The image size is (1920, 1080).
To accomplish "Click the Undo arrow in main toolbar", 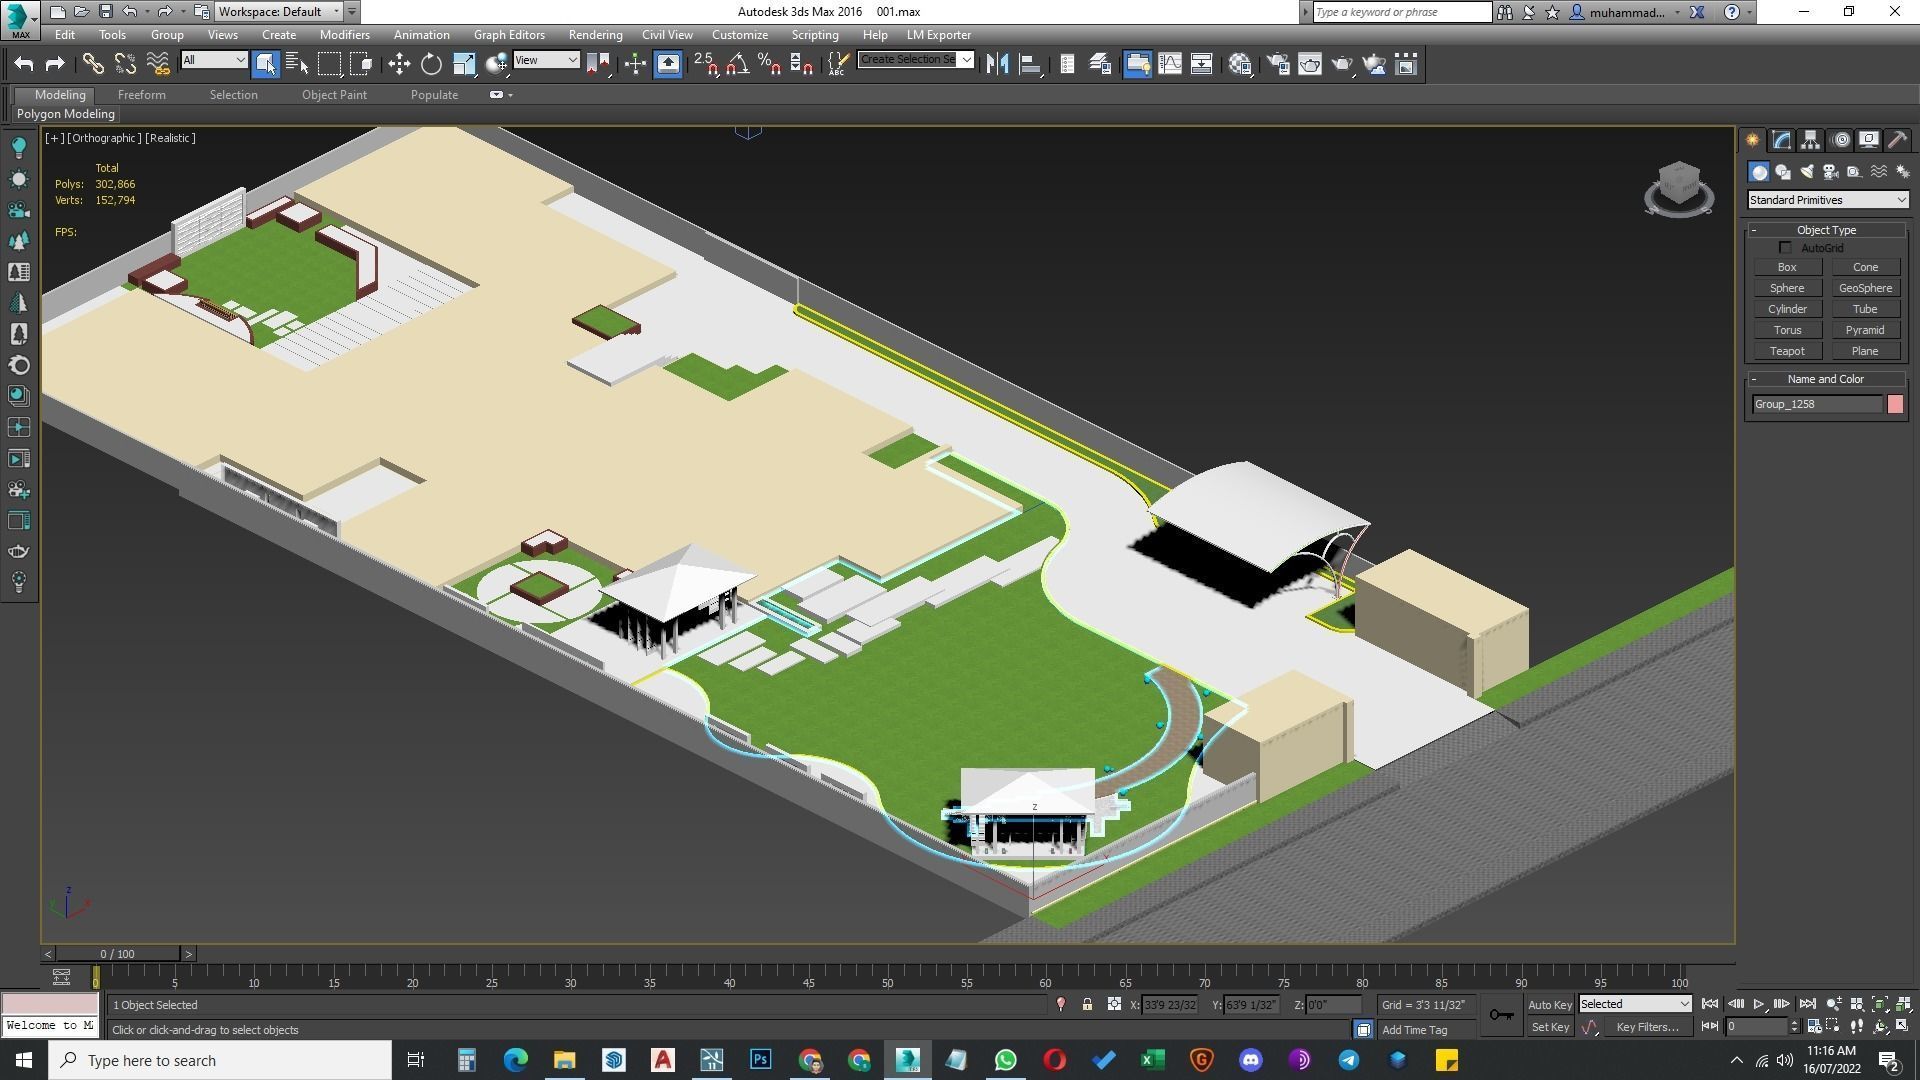I will coord(23,64).
